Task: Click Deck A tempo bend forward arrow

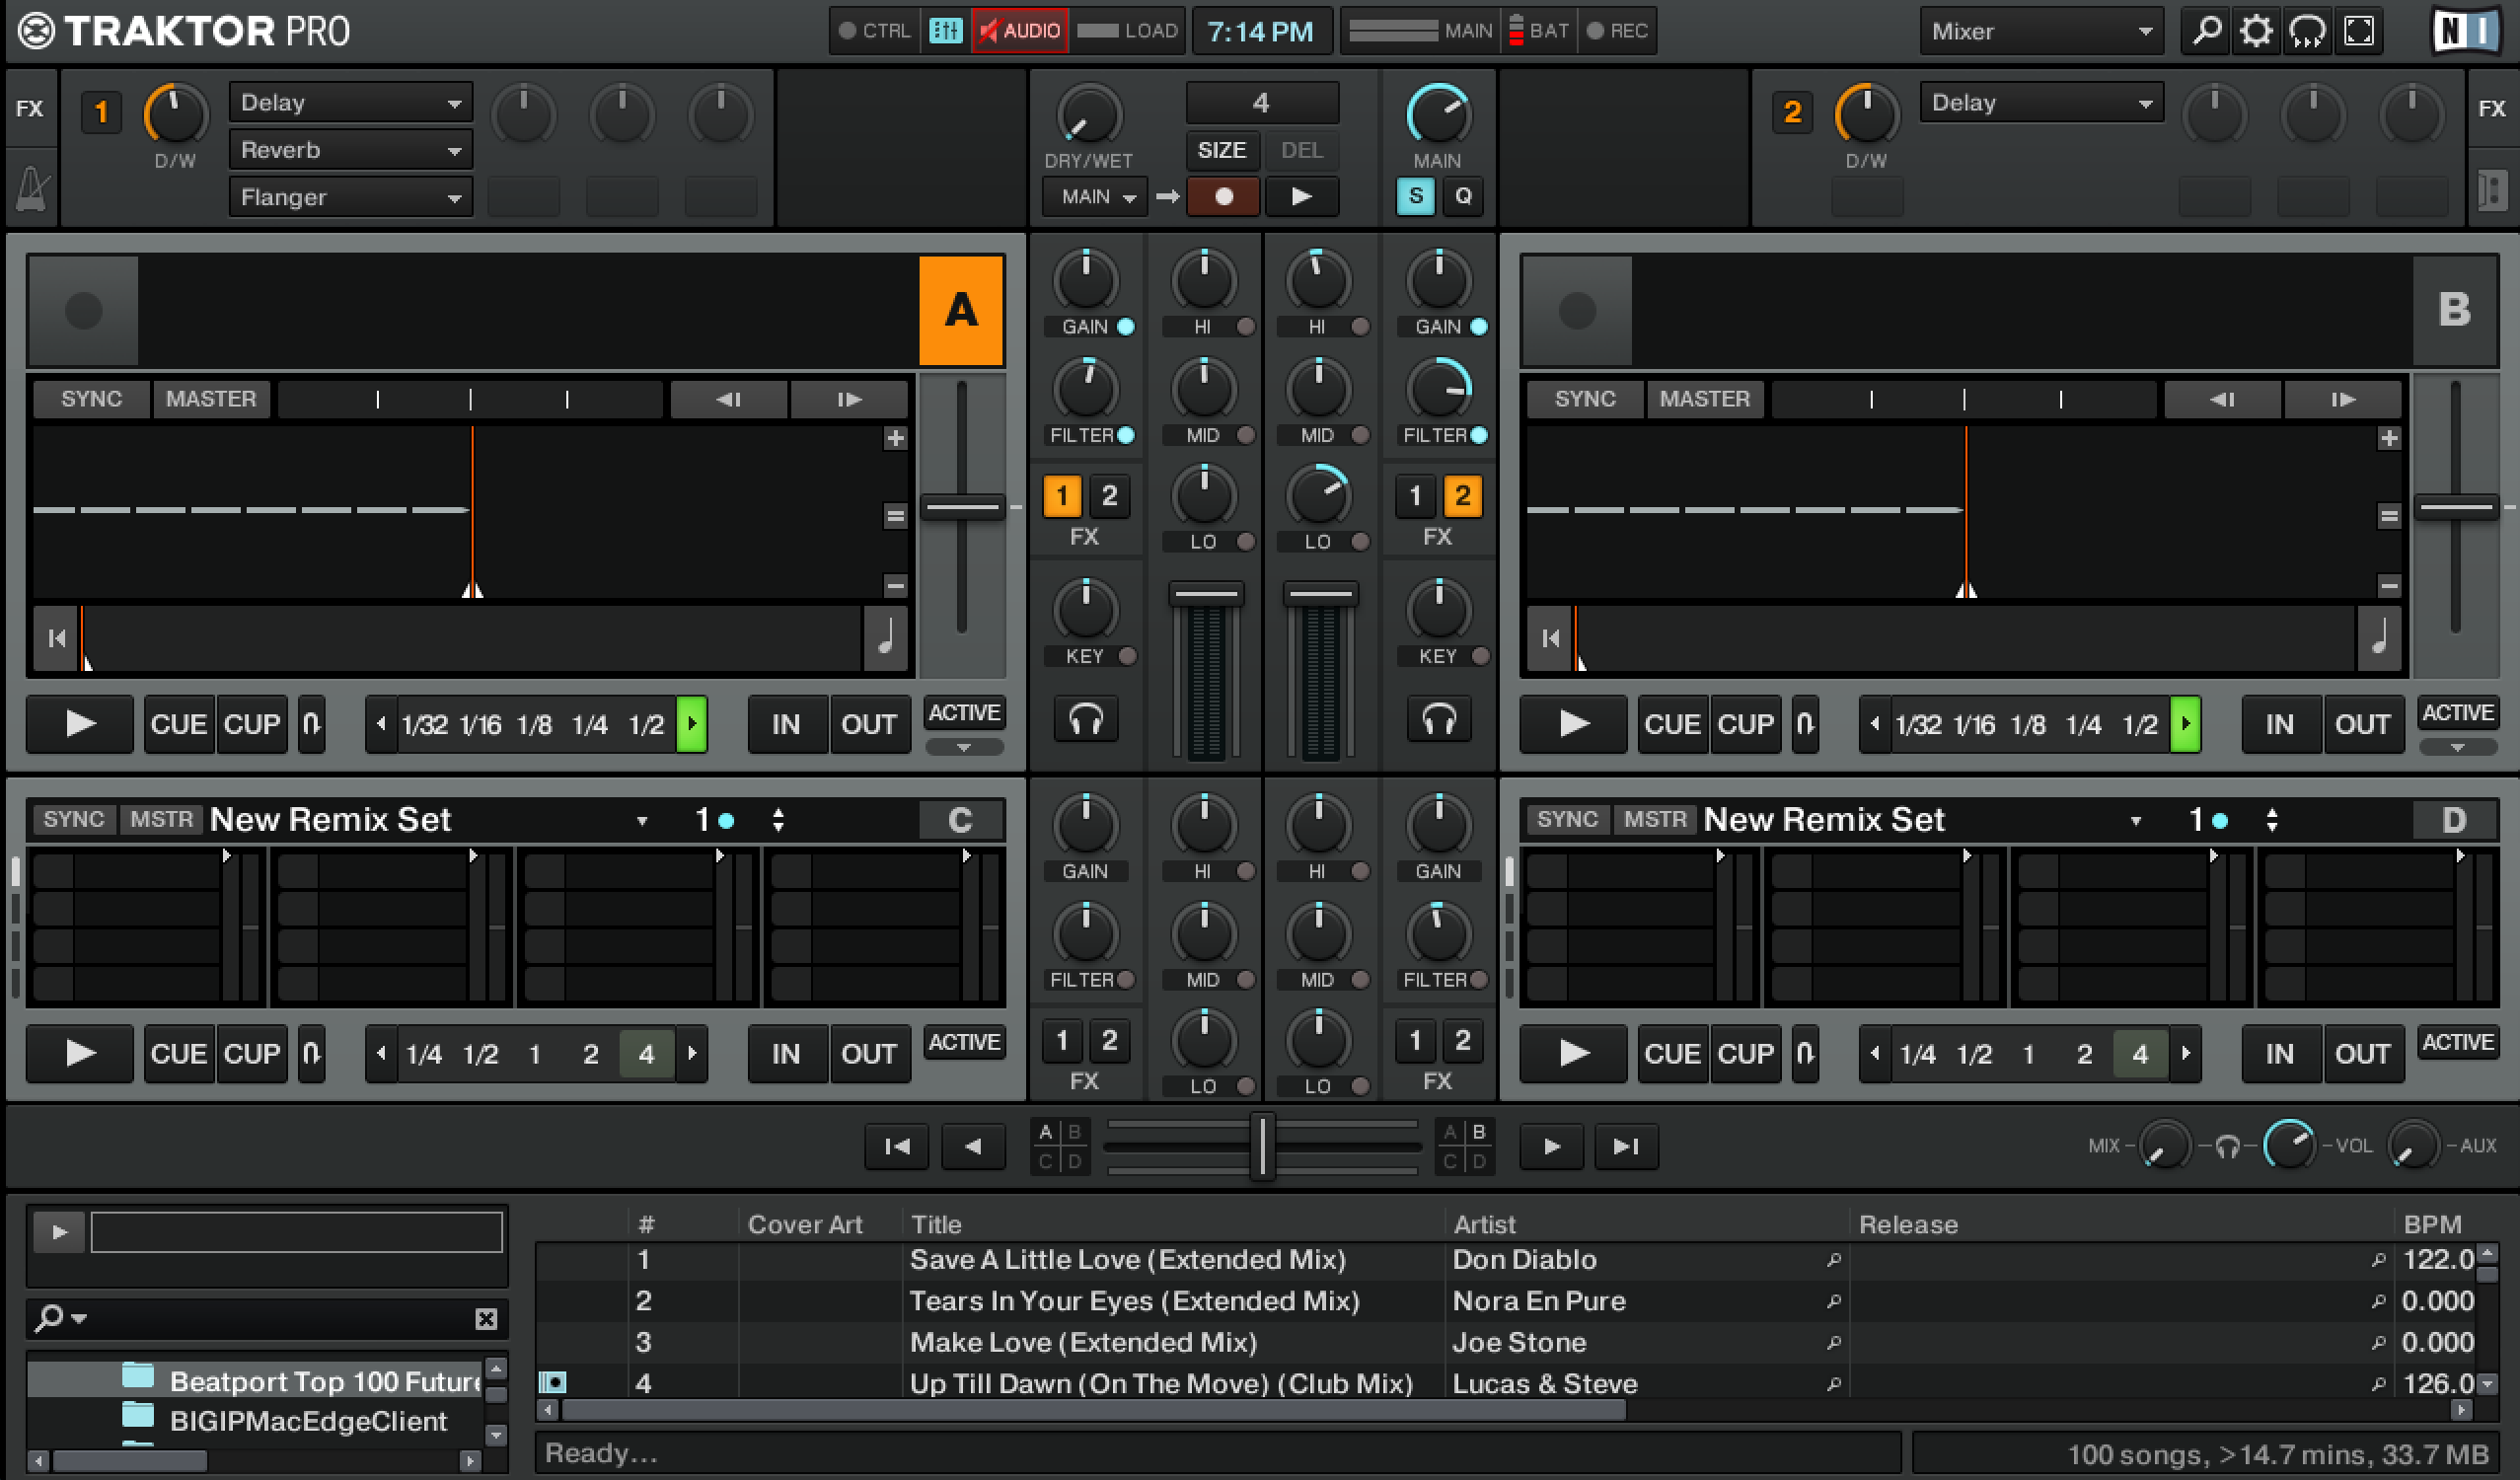Action: [849, 399]
